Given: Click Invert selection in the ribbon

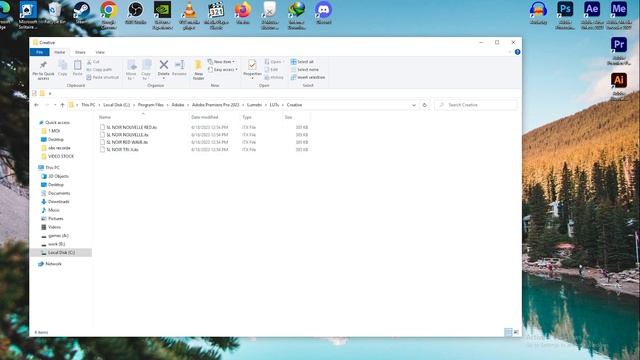Looking at the screenshot, I should coord(308,77).
